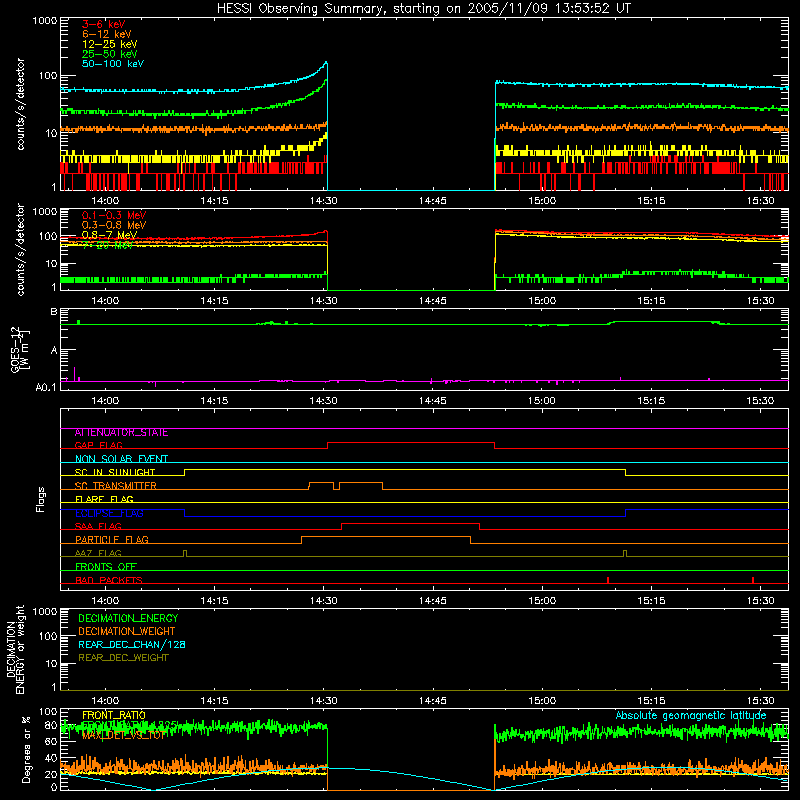Select the FRONT_RATIO legend label
This screenshot has width=800, height=800.
point(114,715)
